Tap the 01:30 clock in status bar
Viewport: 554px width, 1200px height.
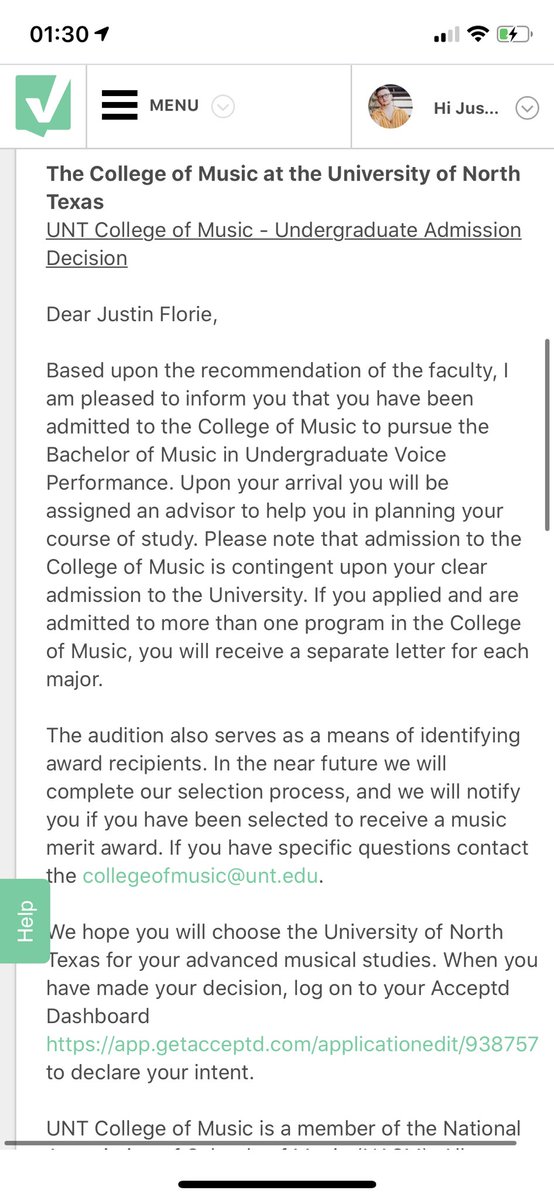(x=59, y=34)
